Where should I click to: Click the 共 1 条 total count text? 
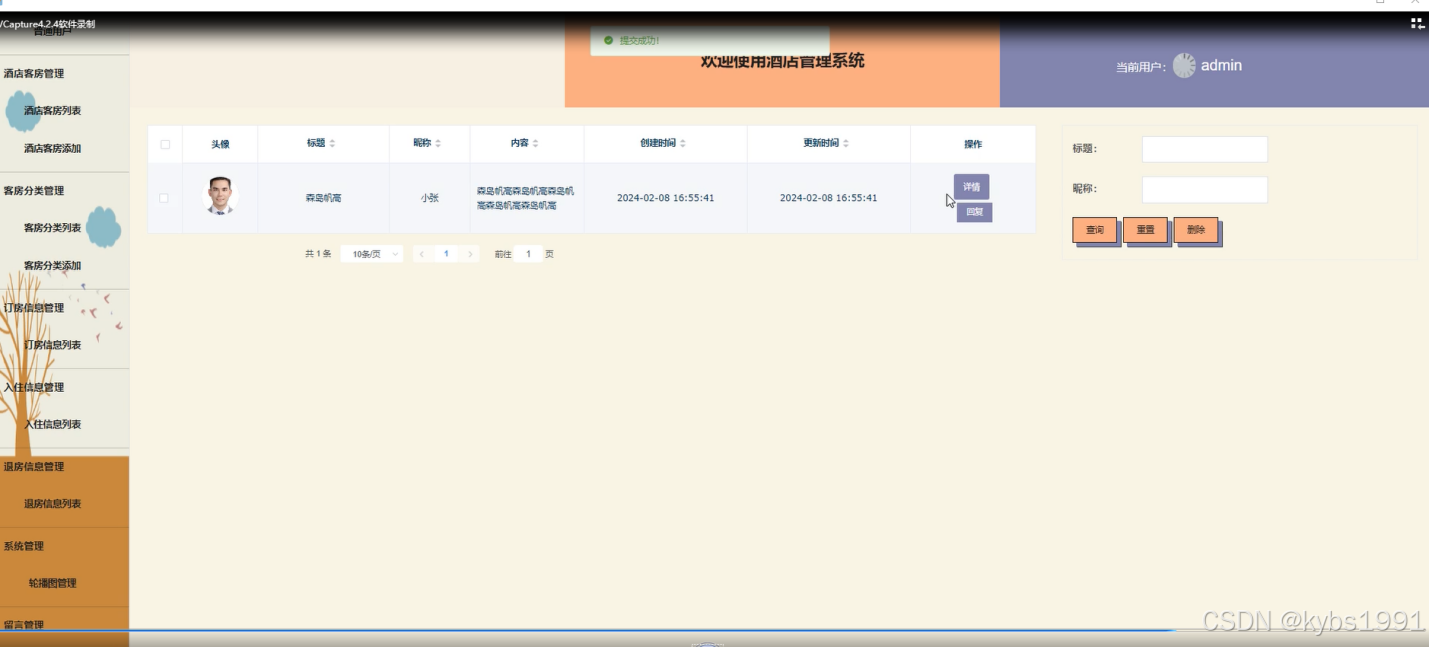tap(318, 254)
